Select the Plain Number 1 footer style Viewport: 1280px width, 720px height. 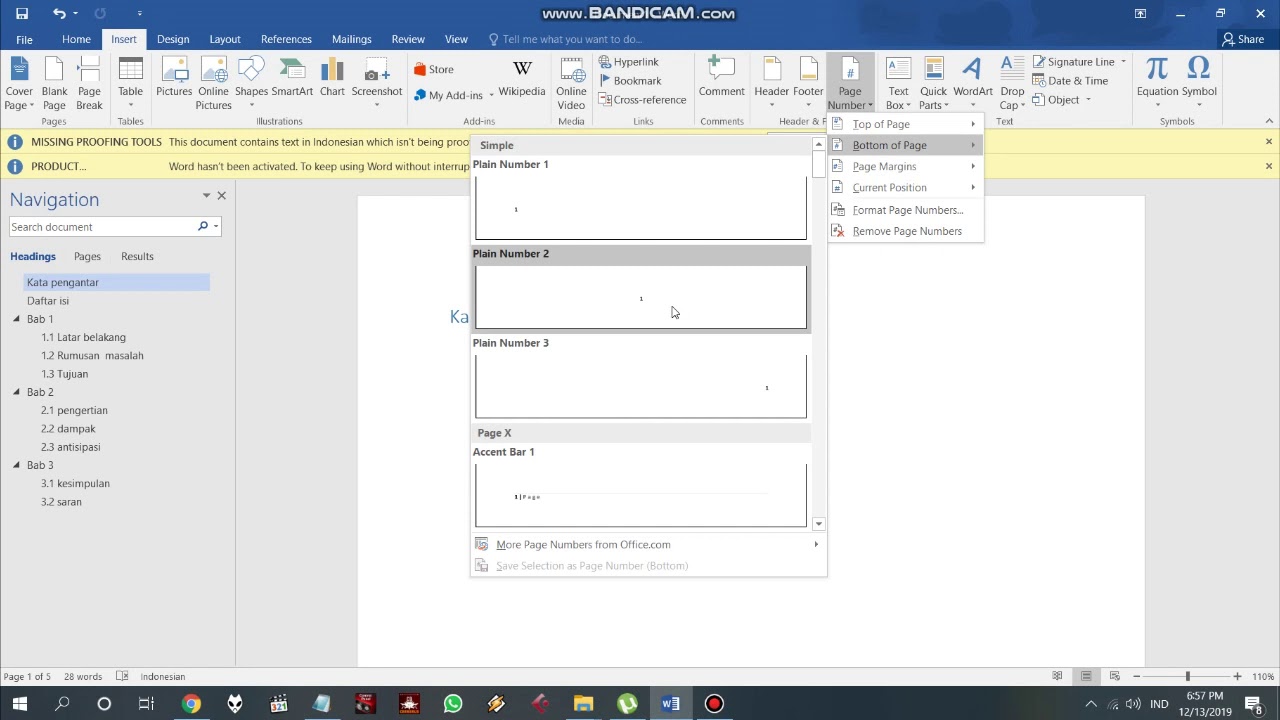click(640, 199)
